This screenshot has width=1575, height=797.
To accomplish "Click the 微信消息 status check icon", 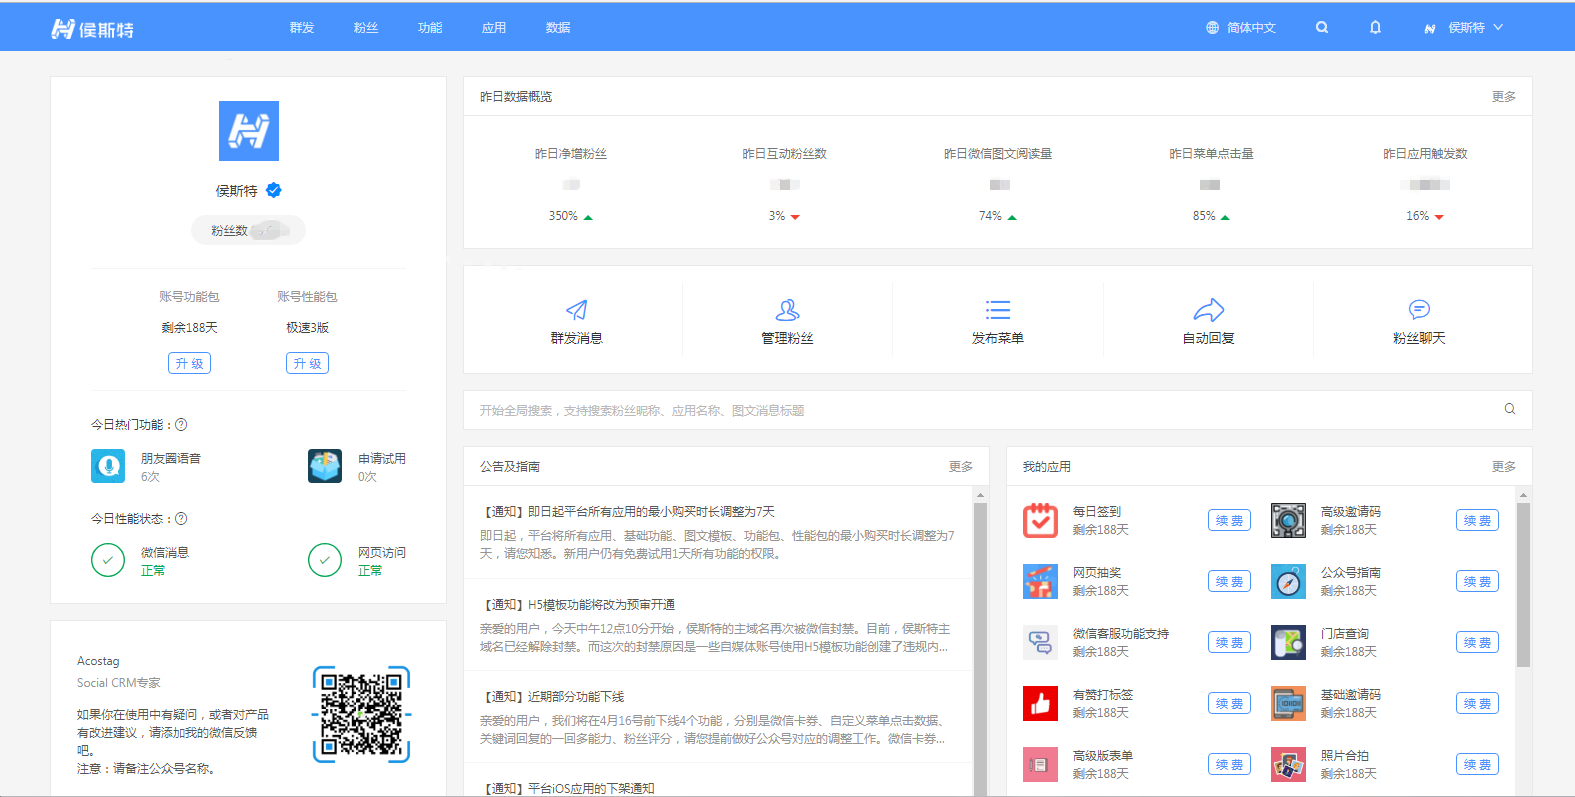I will [108, 560].
